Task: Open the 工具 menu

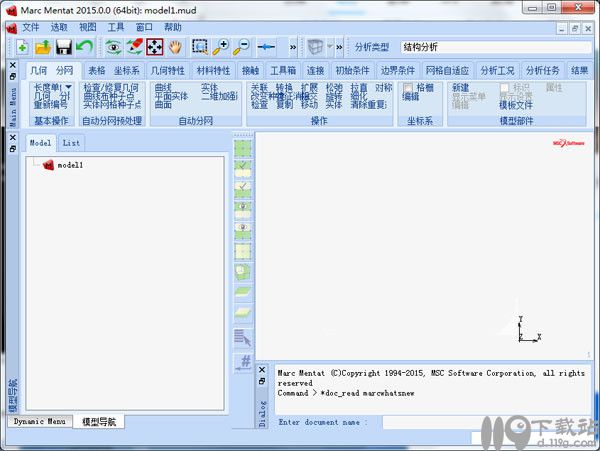Action: (x=116, y=27)
